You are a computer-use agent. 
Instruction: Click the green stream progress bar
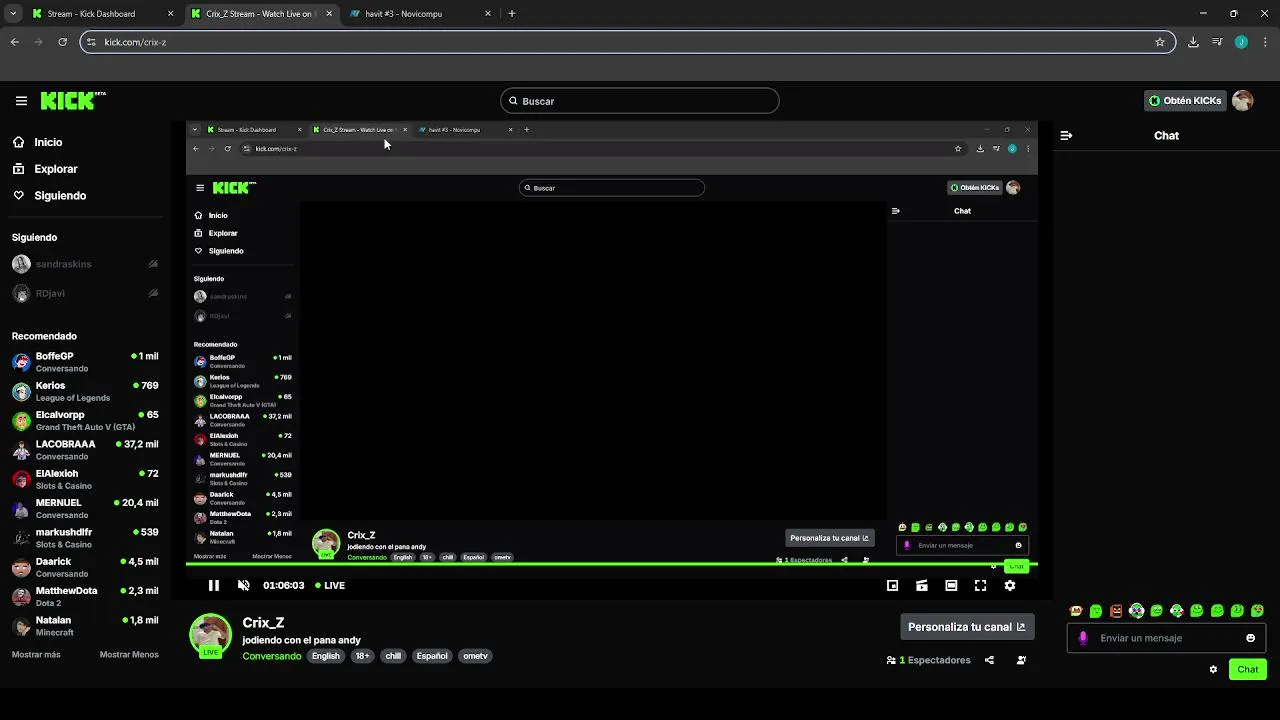611,565
